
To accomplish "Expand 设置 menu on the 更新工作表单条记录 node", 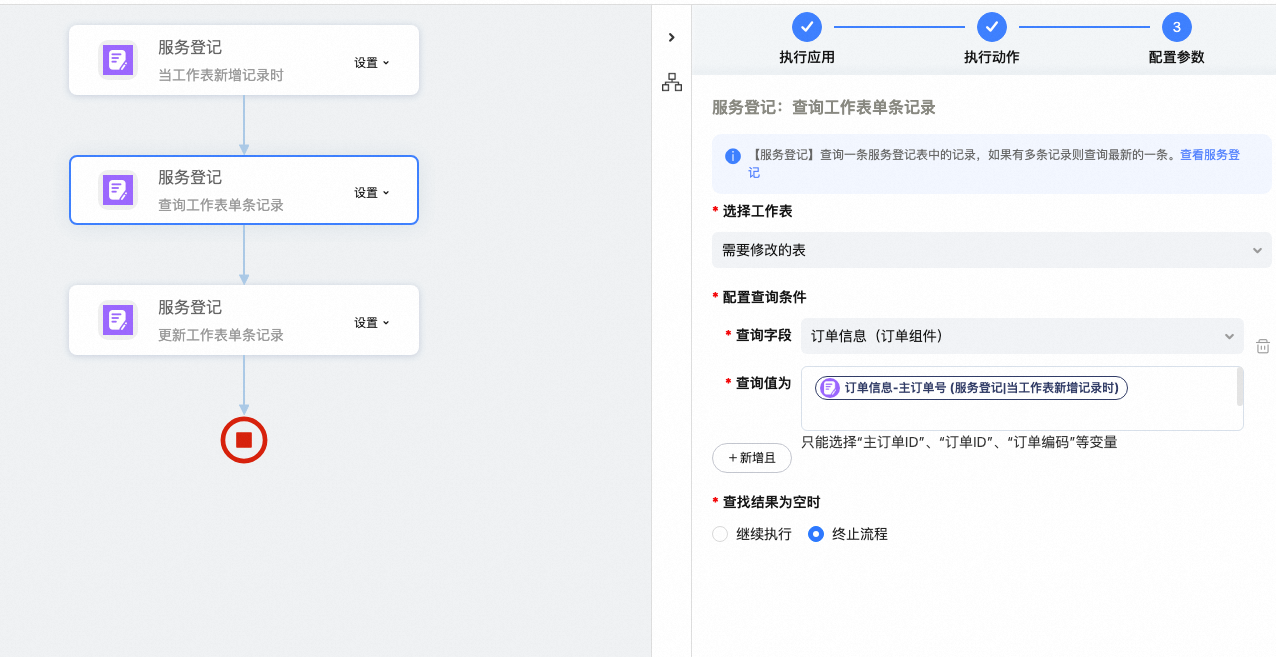I will [x=371, y=323].
